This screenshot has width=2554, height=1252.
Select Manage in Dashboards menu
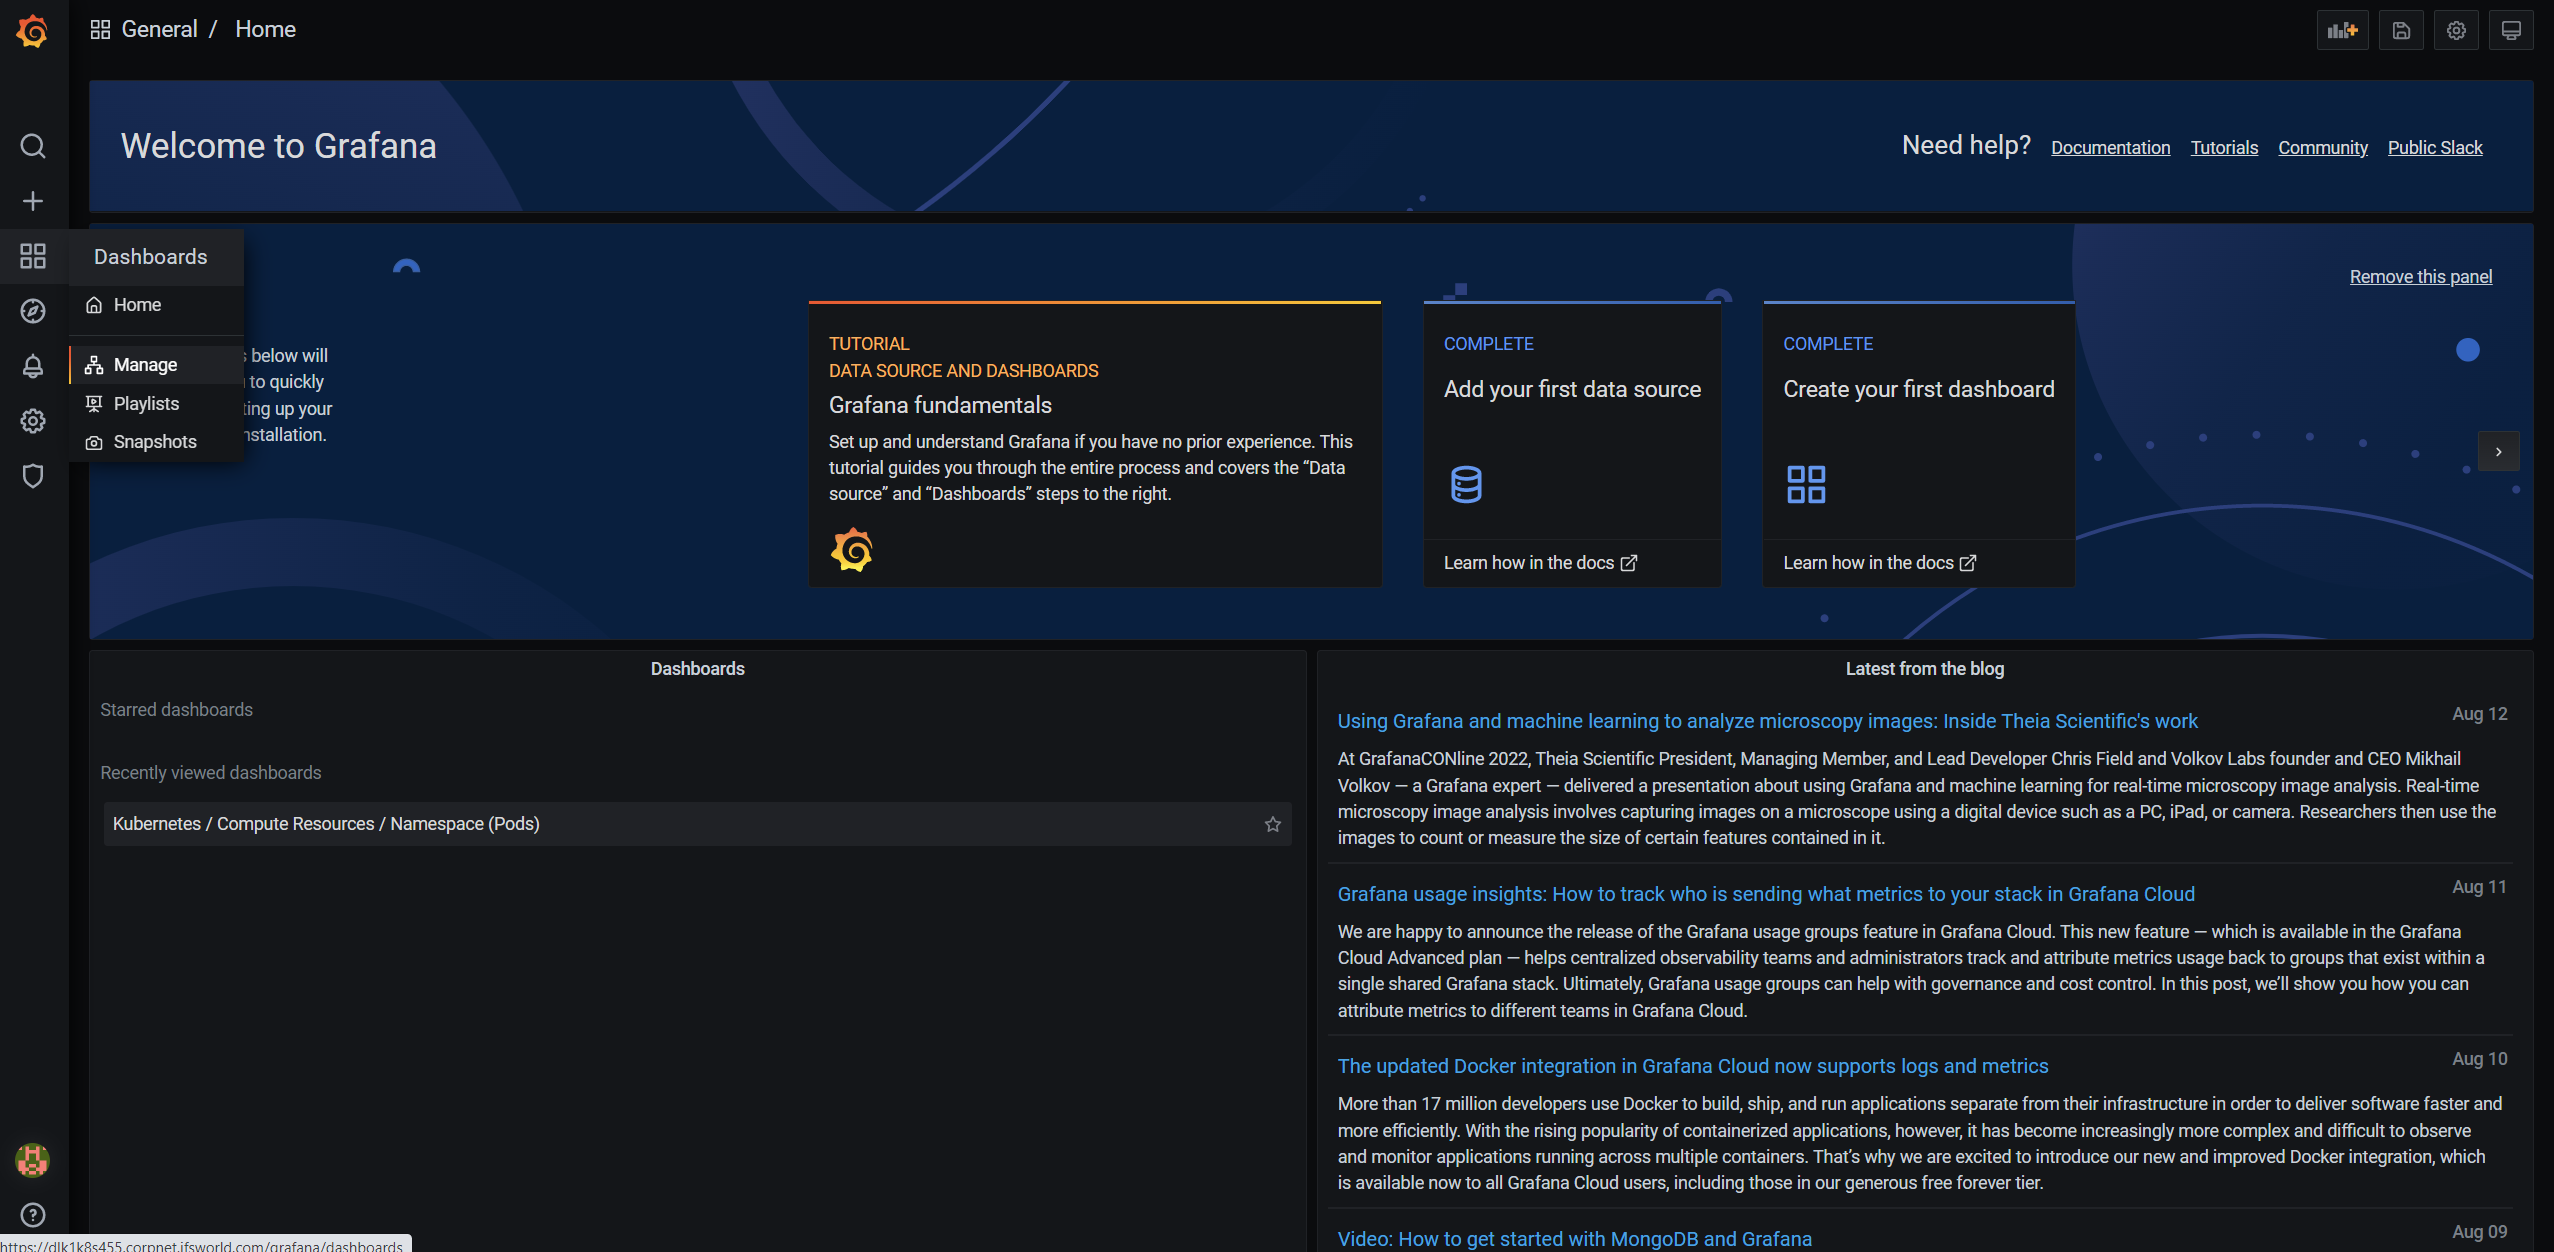tap(145, 365)
